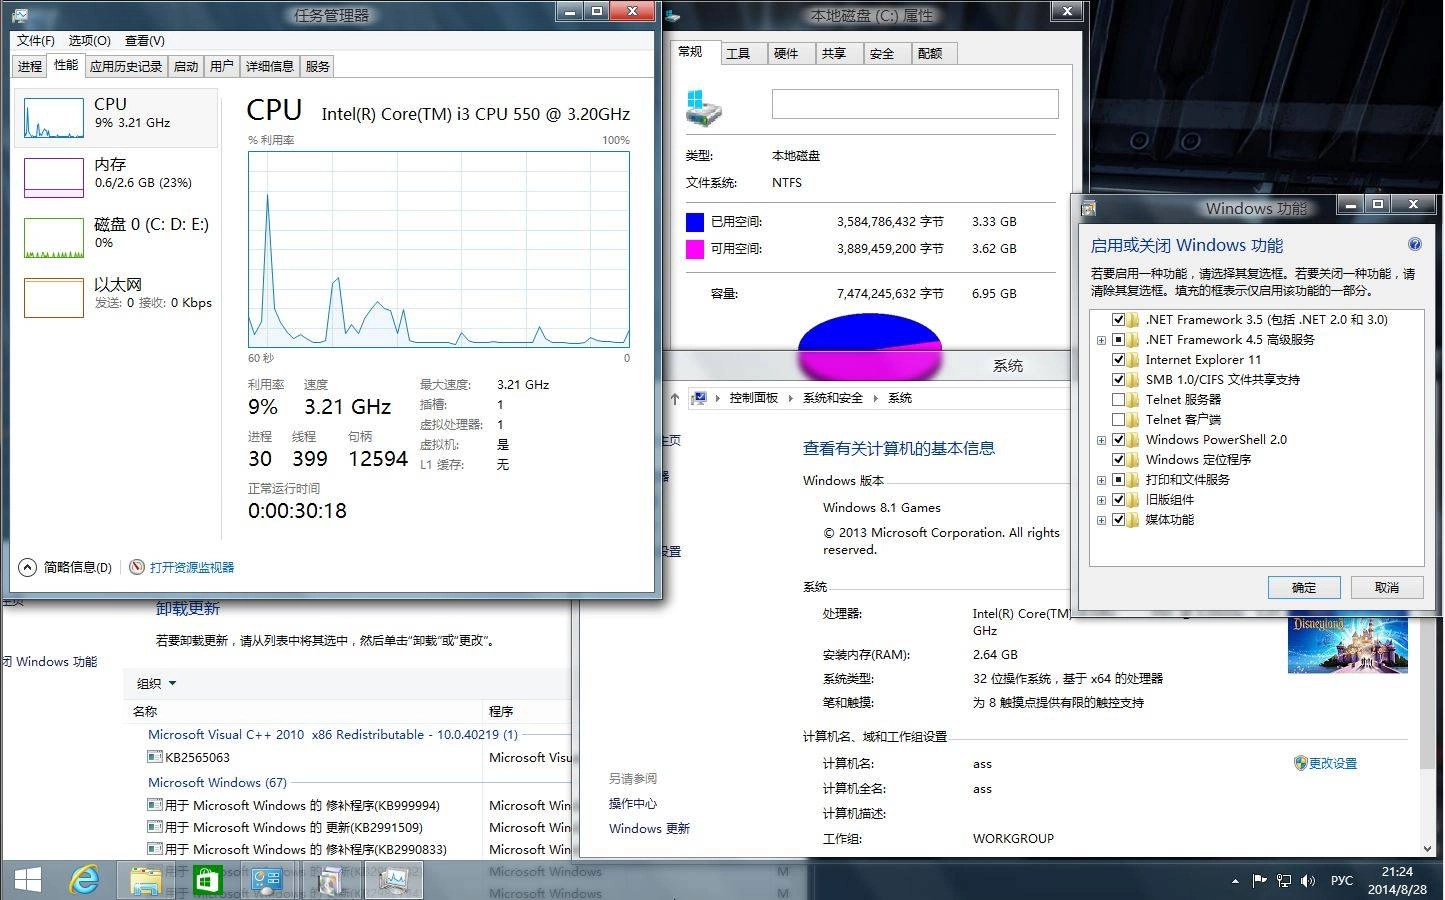Click the magenta 可用空间 color swatch
Viewport: 1445px width, 900px height.
[695, 249]
